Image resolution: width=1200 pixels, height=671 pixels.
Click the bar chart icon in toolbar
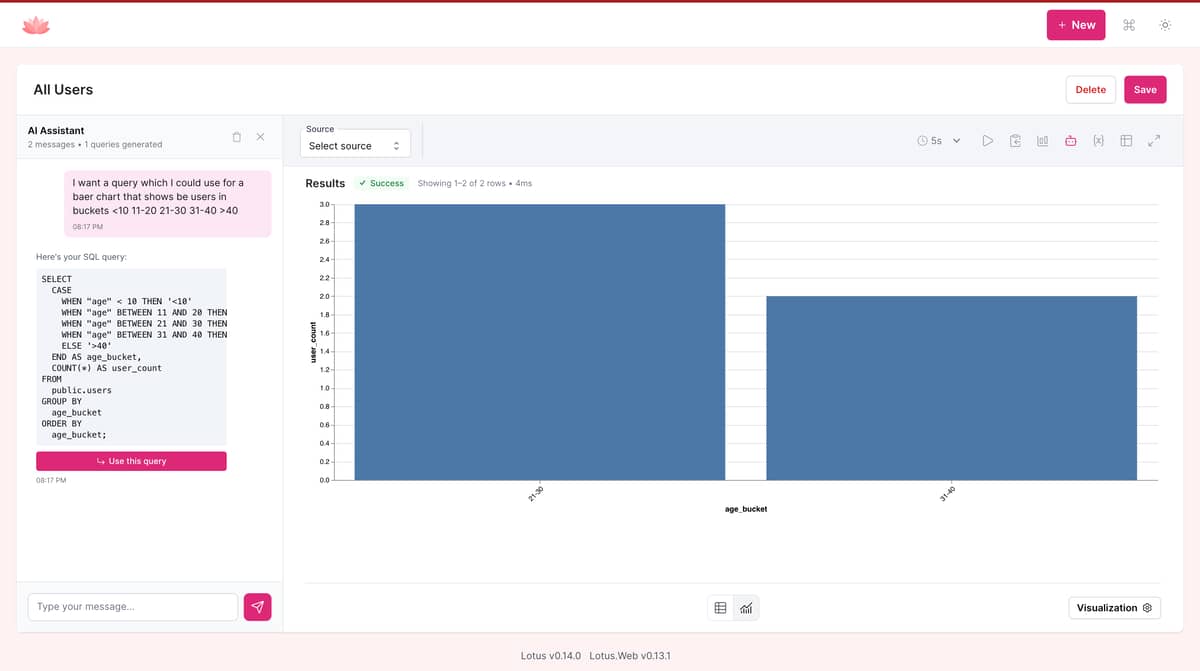coord(1042,141)
